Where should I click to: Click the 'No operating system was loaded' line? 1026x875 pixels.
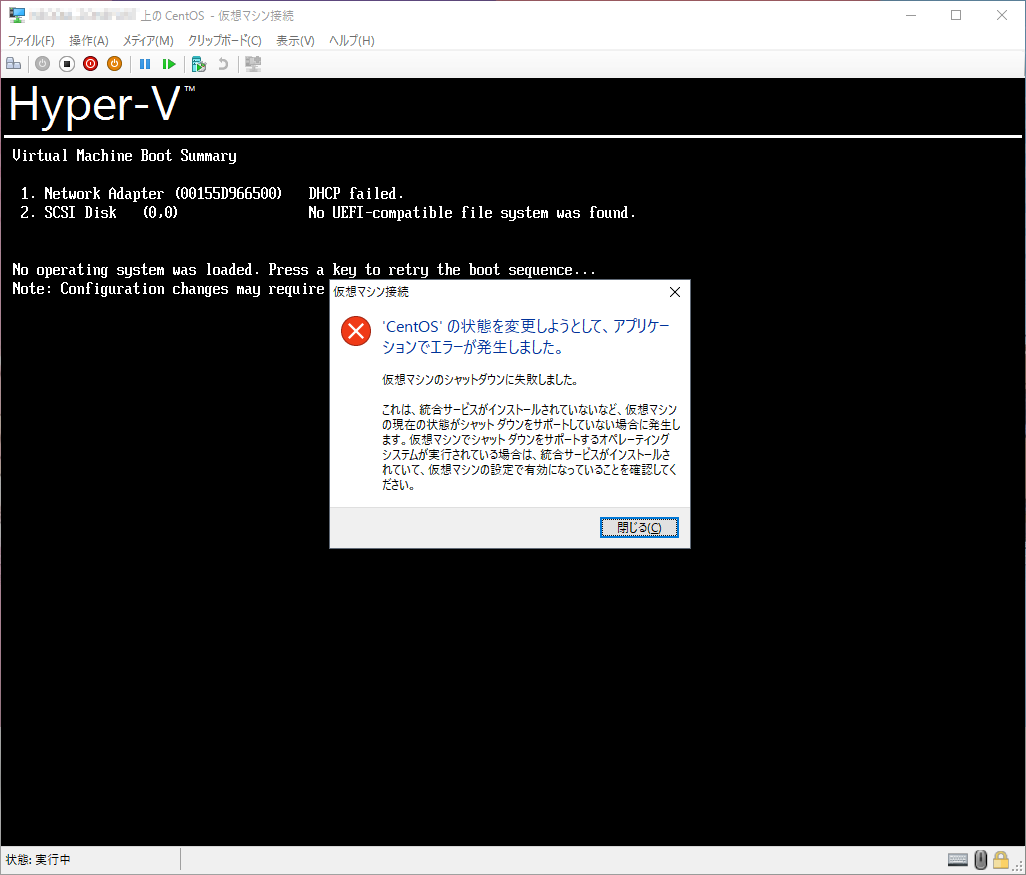304,270
